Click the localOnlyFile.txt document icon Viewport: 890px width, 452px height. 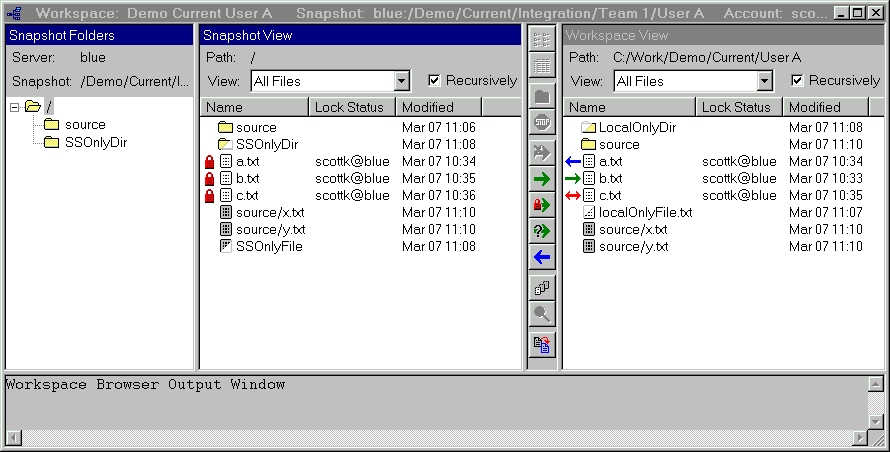[x=589, y=212]
